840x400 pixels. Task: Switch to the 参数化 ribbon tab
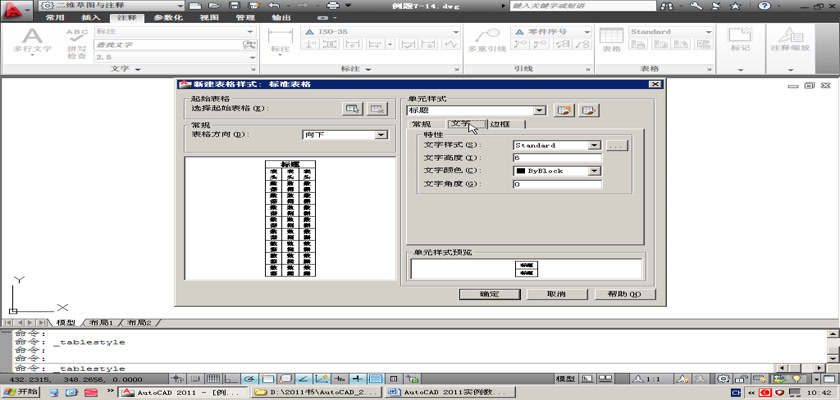pos(168,17)
